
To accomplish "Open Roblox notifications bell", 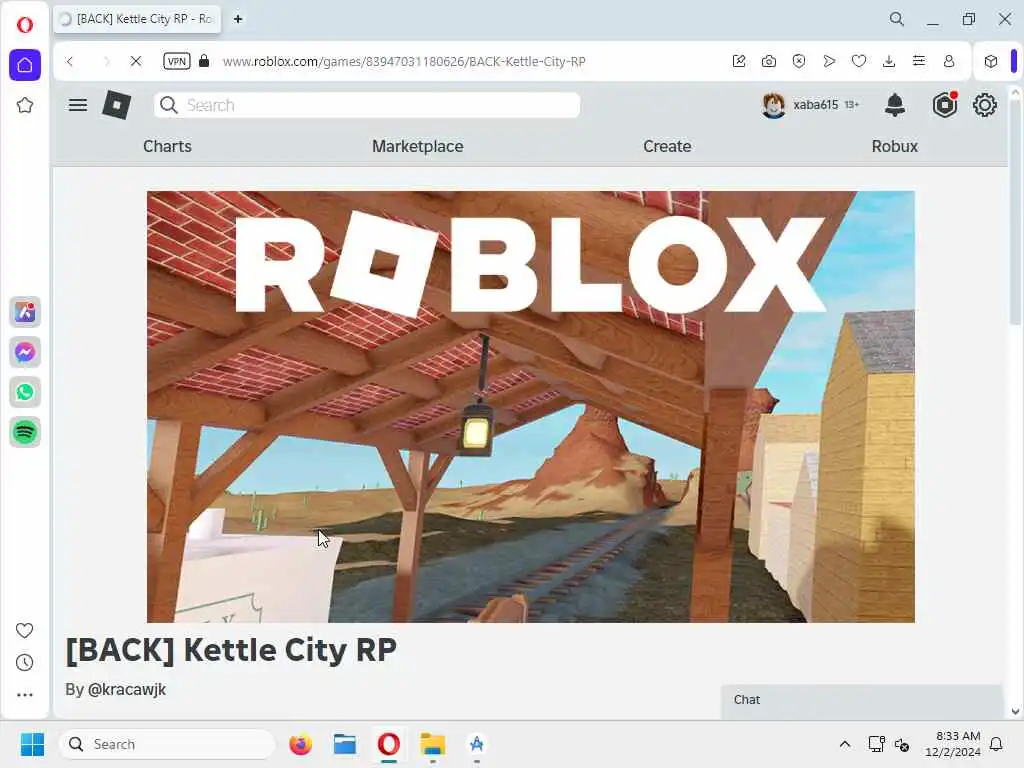I will (895, 104).
